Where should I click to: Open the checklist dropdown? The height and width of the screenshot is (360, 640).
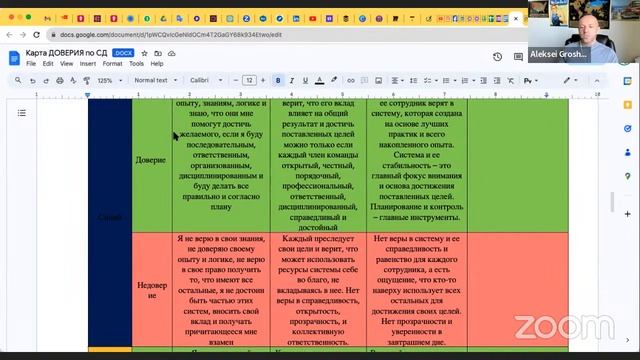click(x=430, y=81)
